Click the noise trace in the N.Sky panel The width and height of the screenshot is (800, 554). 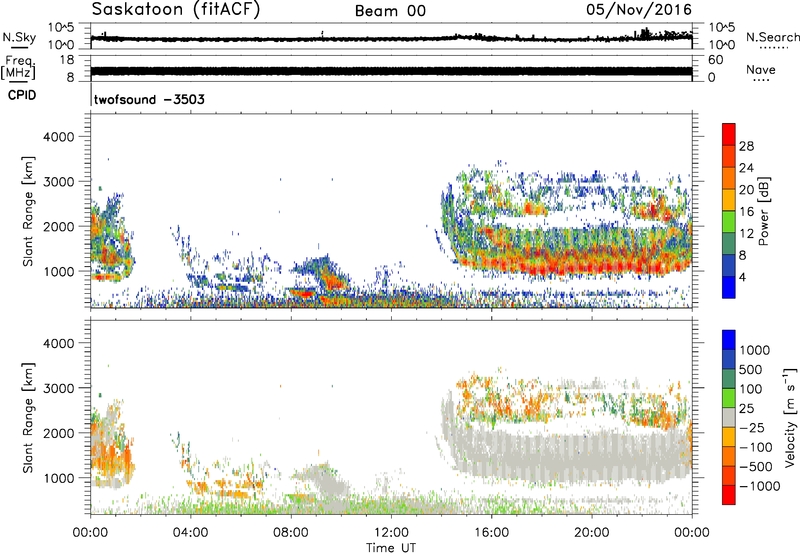click(391, 38)
